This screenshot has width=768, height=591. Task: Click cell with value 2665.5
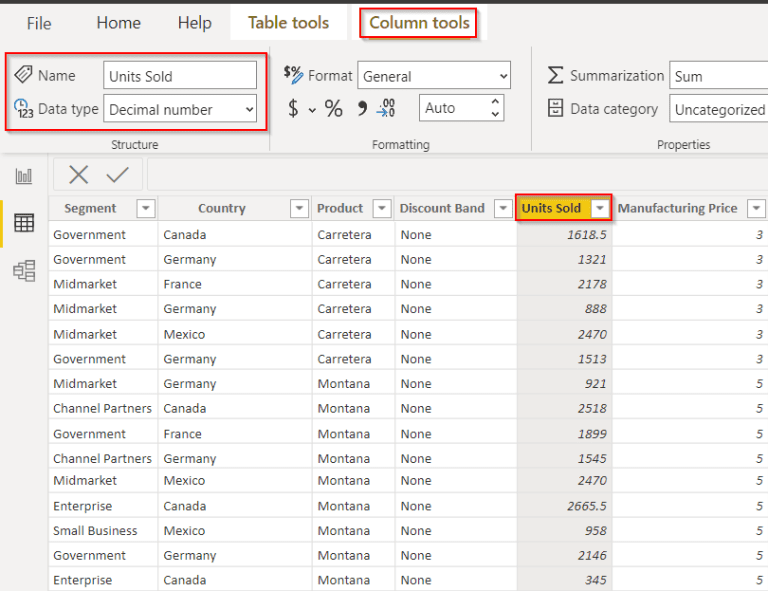point(565,506)
